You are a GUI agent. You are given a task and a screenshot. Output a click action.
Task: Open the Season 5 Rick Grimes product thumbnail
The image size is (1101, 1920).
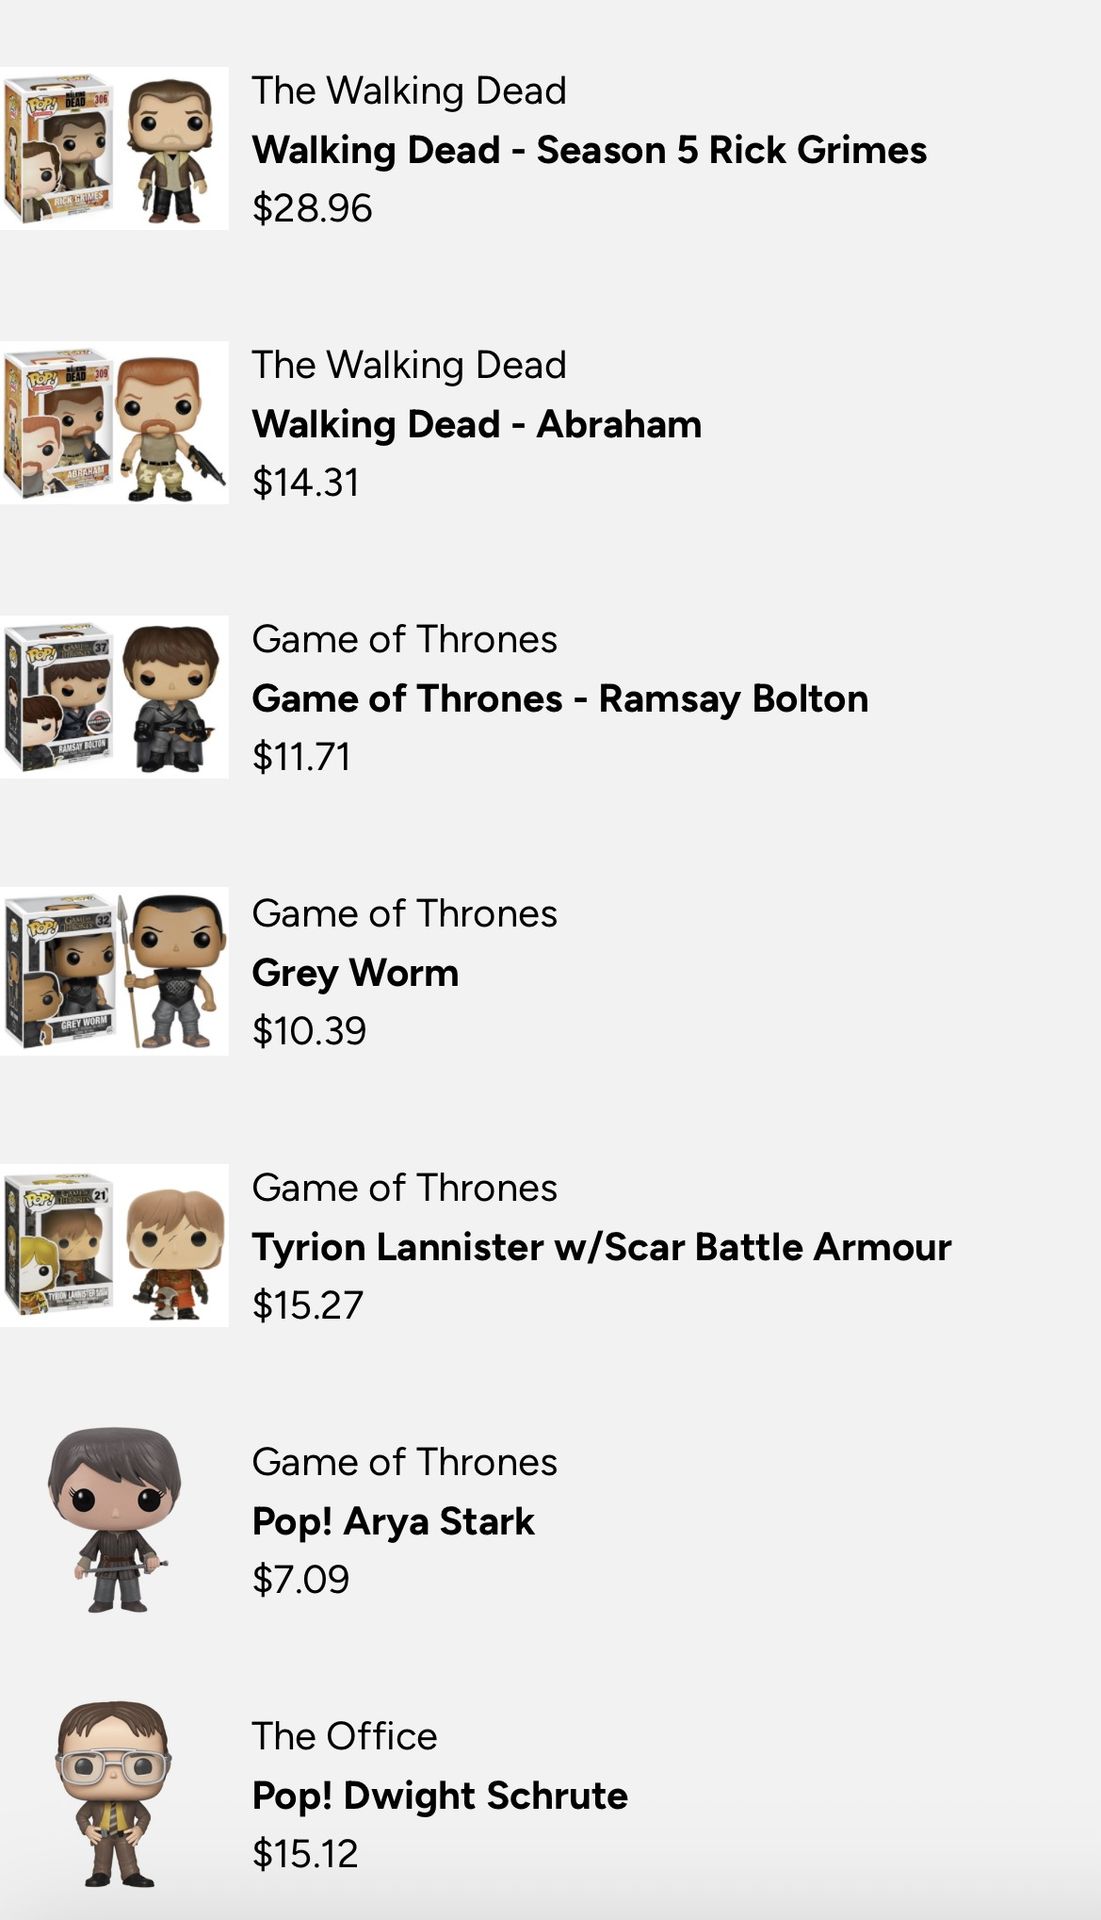point(114,148)
